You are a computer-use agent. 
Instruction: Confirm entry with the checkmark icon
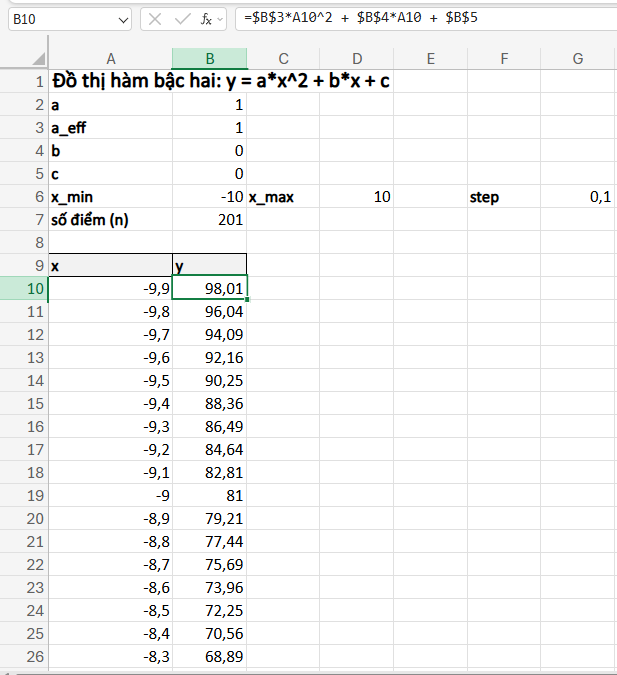pos(183,19)
